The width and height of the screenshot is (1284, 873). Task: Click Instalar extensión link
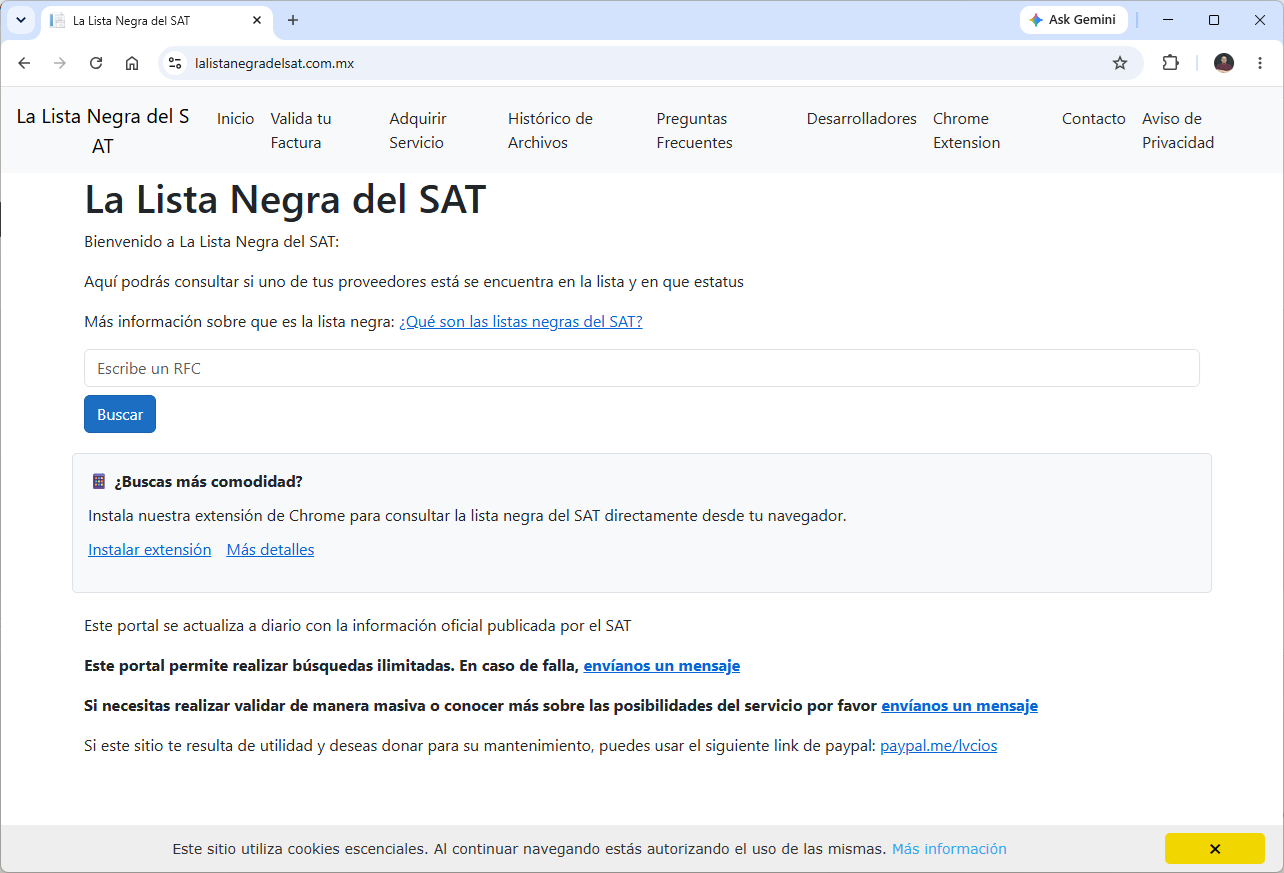(149, 549)
